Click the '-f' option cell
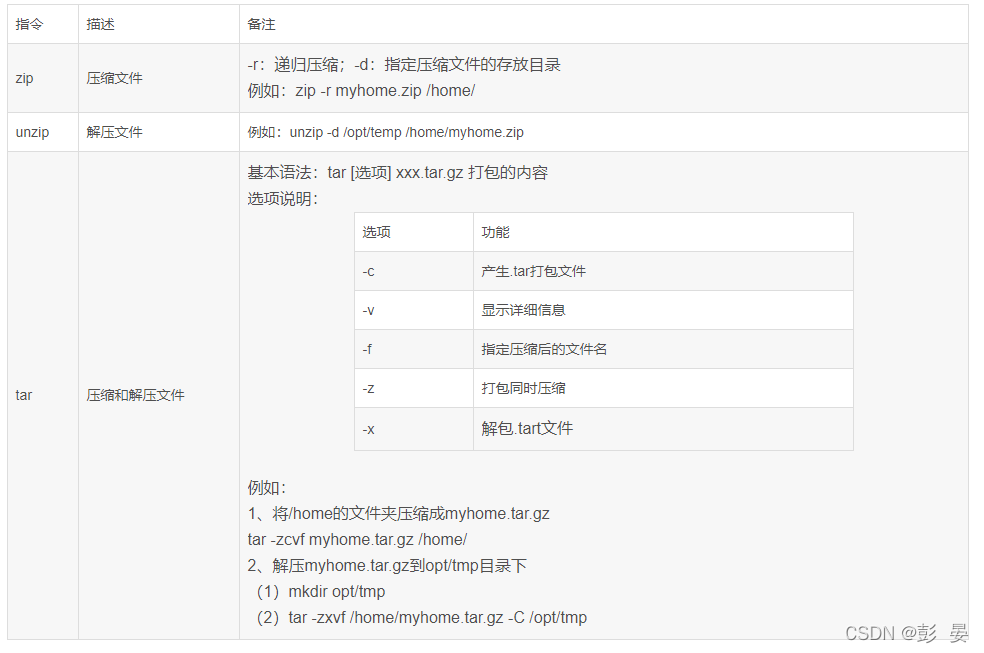The height and width of the screenshot is (653, 984). [414, 349]
